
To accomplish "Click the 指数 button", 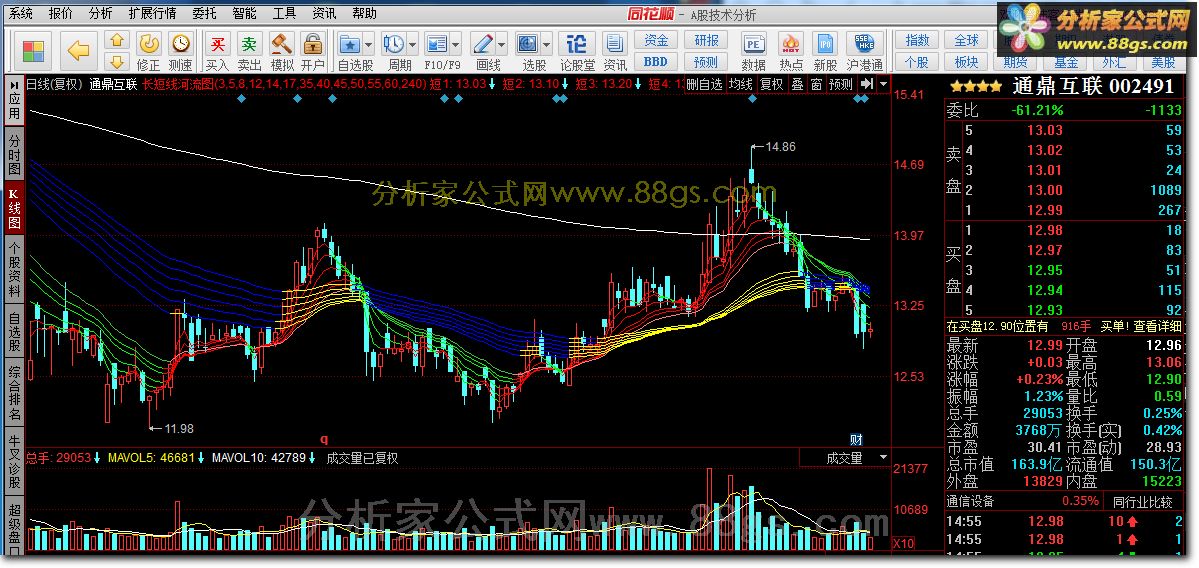I will [918, 40].
